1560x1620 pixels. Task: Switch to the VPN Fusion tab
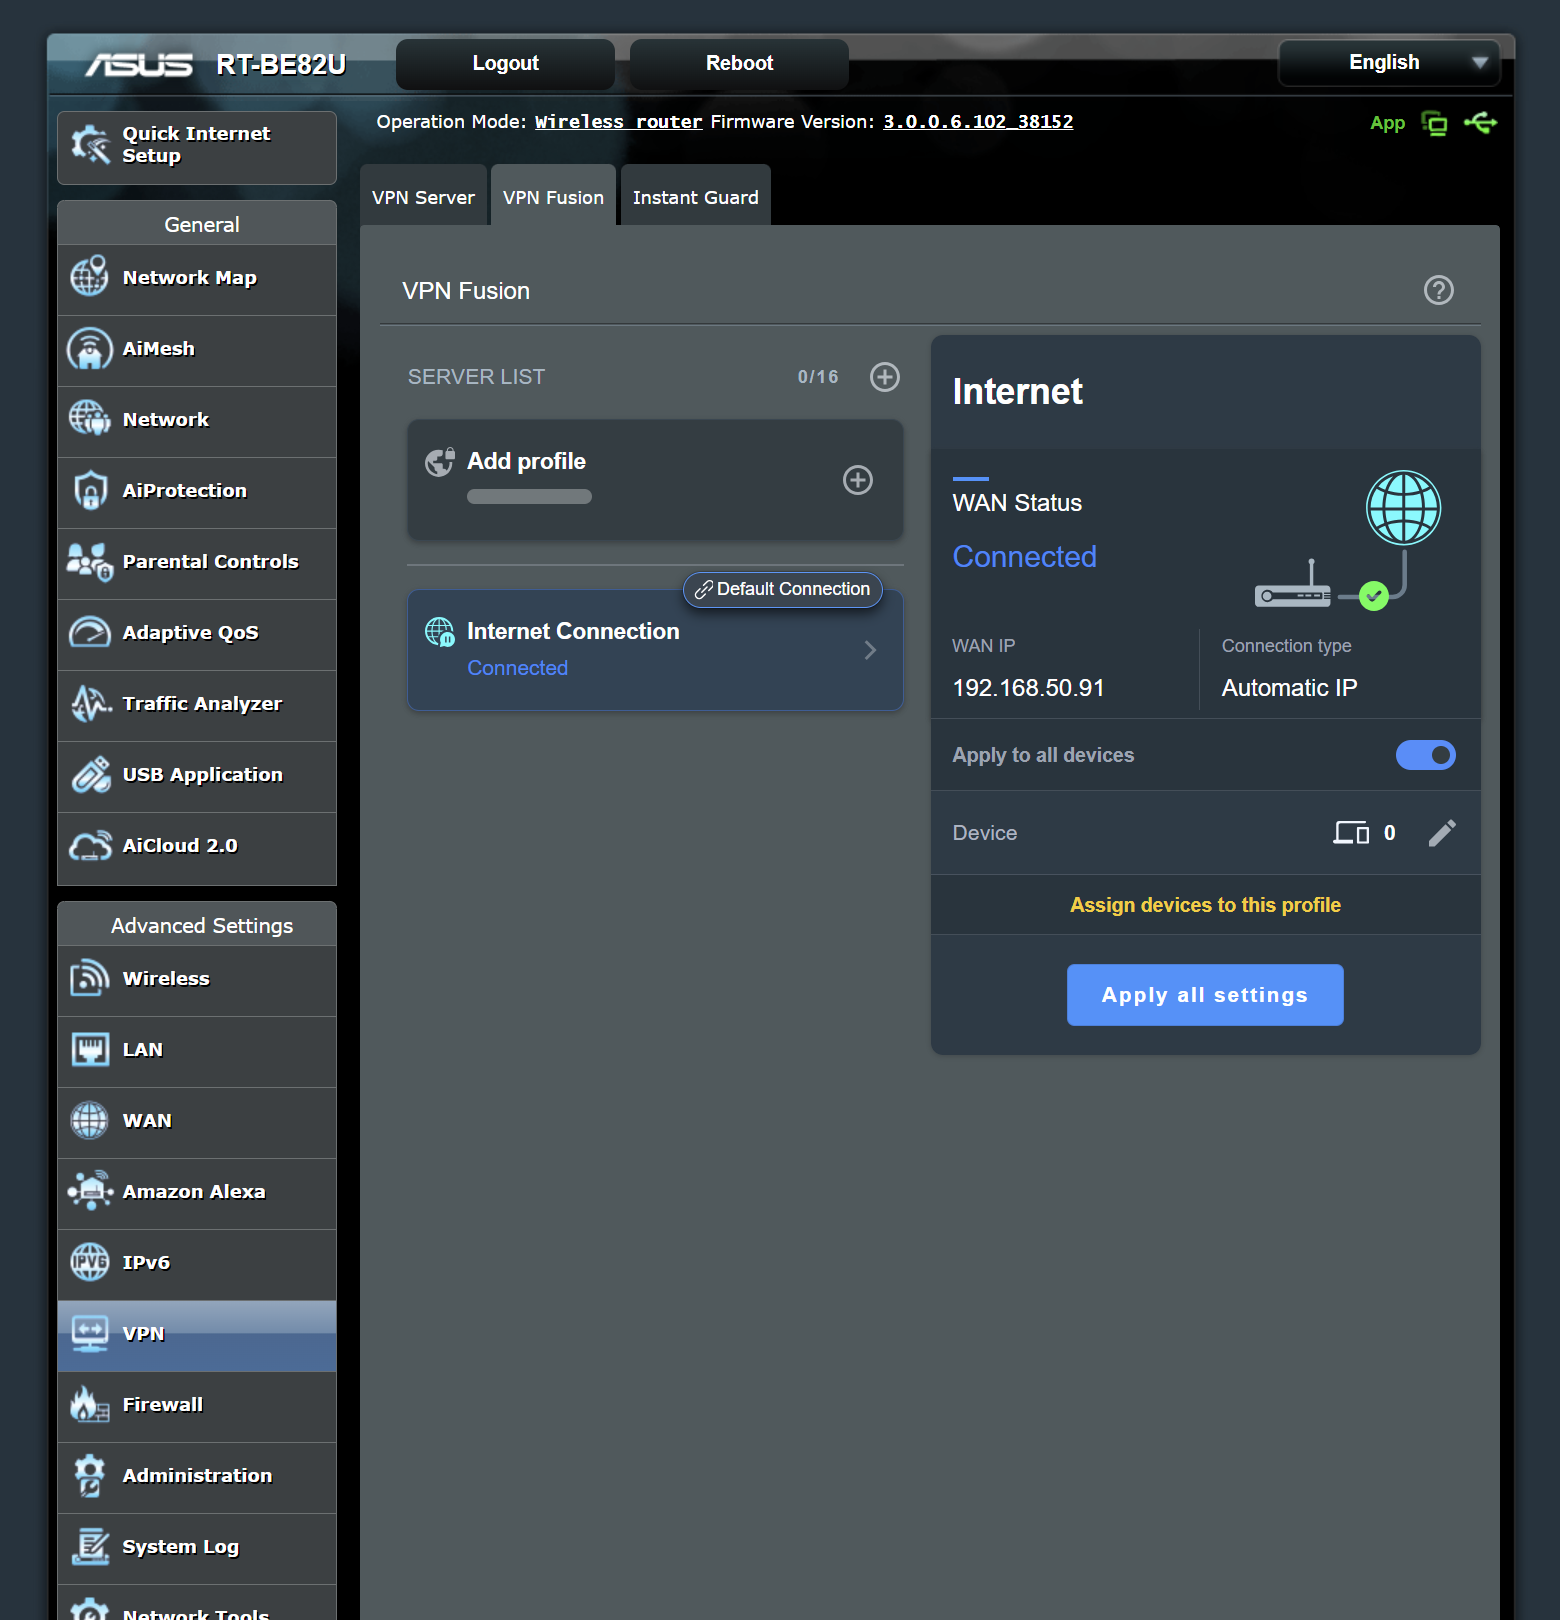coord(553,196)
